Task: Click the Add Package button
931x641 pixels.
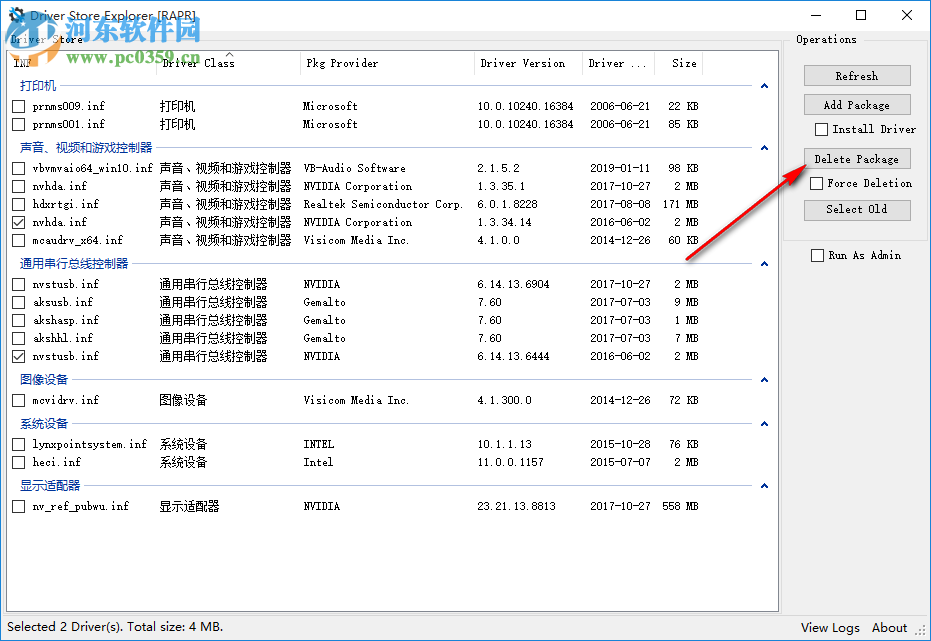Action: click(856, 104)
